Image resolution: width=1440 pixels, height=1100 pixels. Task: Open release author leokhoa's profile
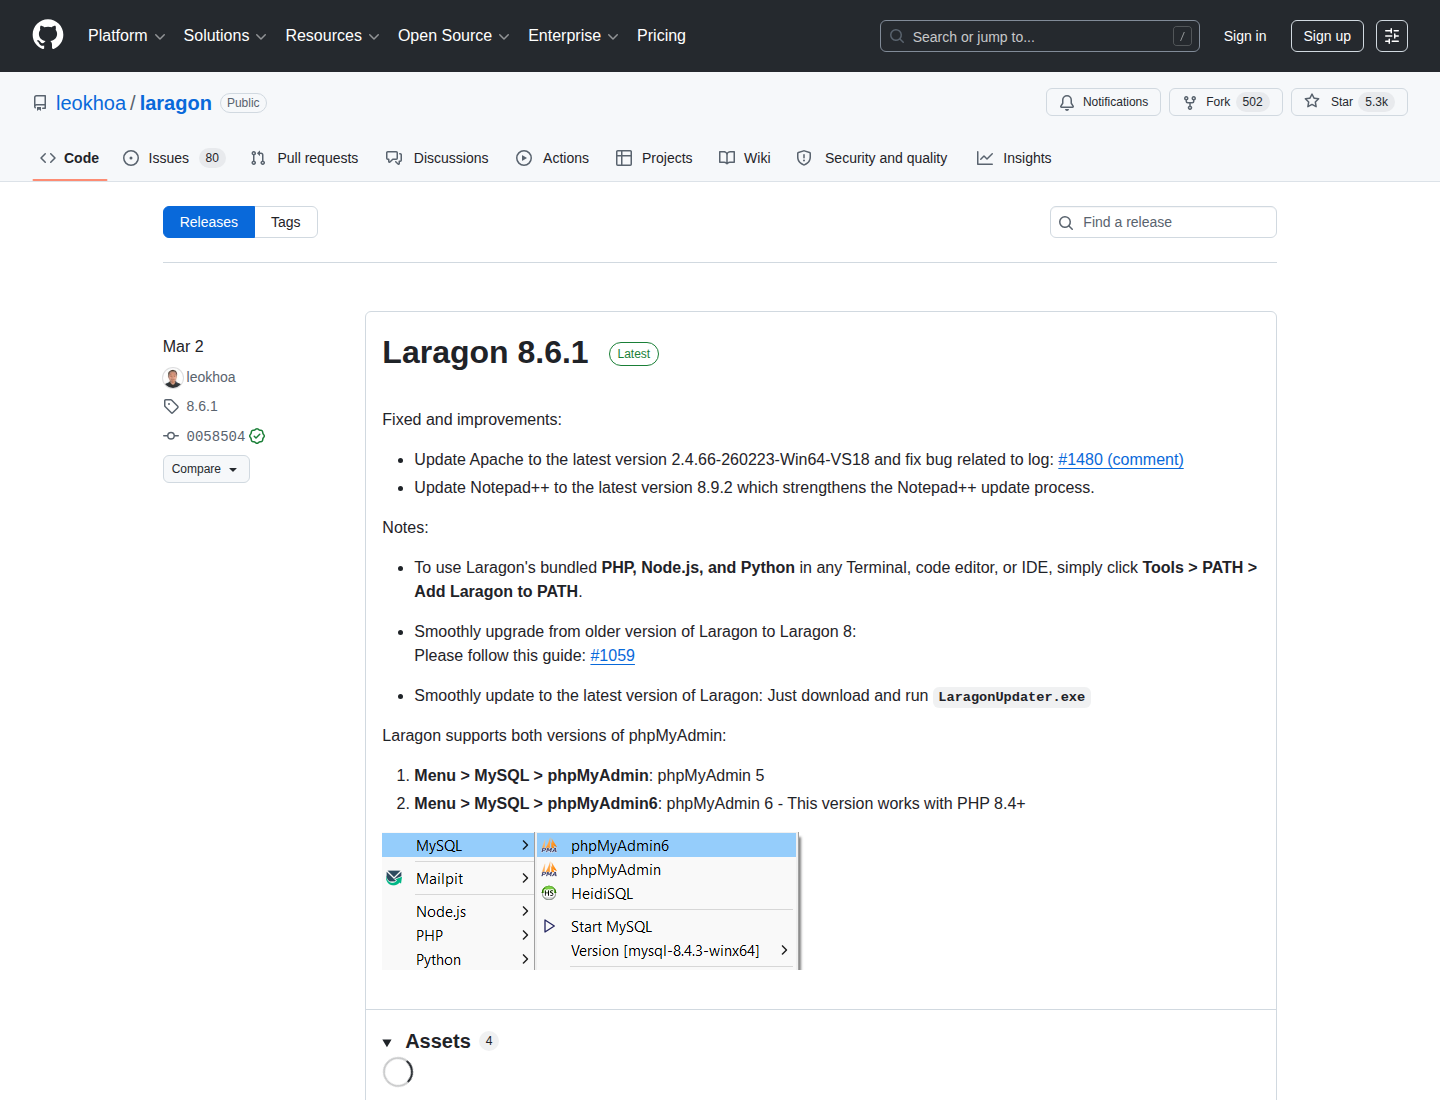[211, 377]
